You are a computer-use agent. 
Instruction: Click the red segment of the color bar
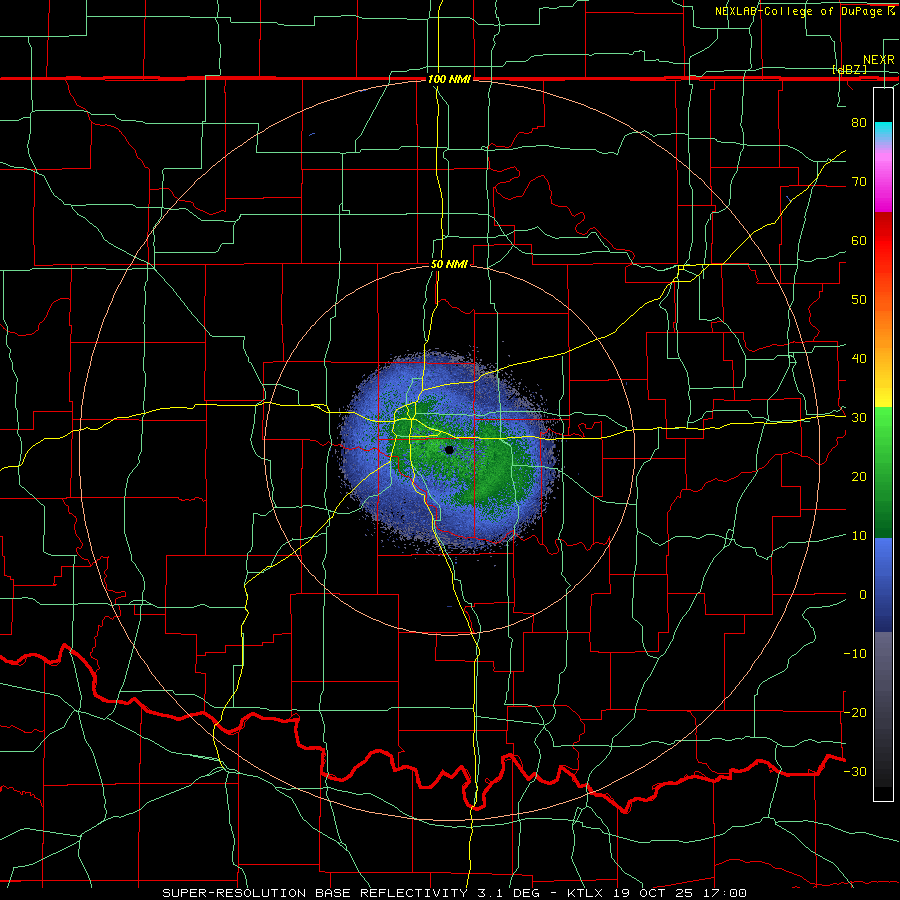click(883, 241)
